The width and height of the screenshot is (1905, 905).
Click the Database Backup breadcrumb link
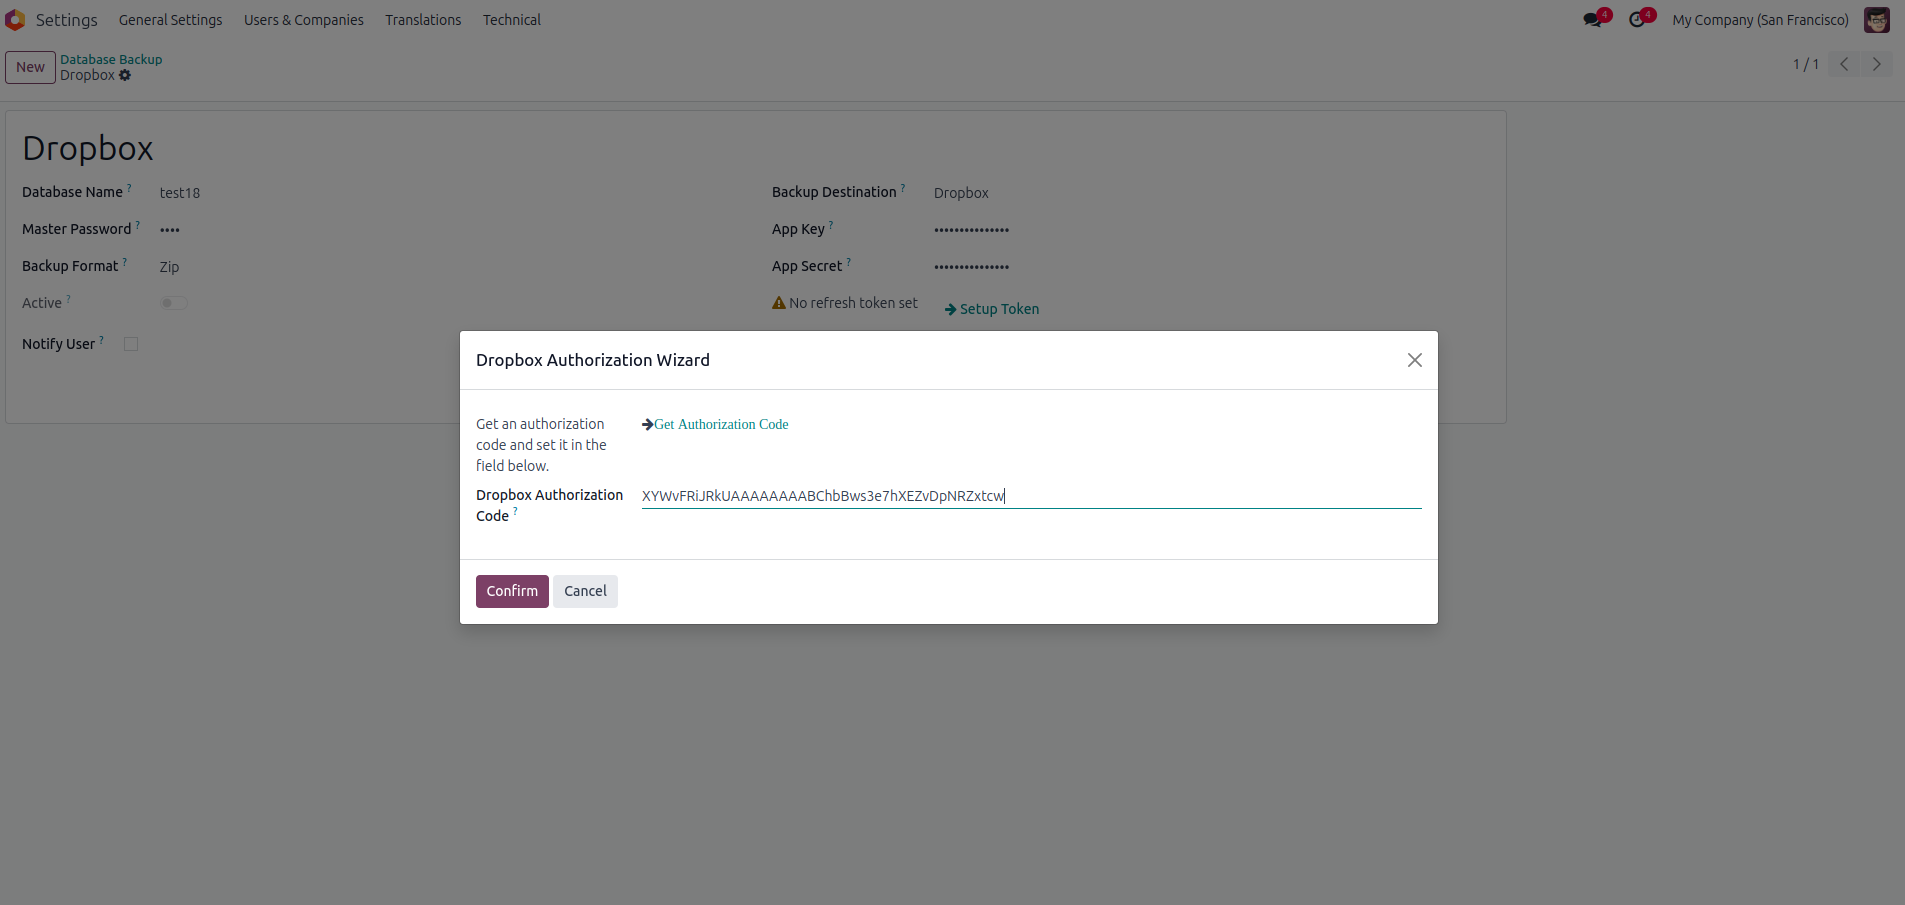pyautogui.click(x=111, y=59)
